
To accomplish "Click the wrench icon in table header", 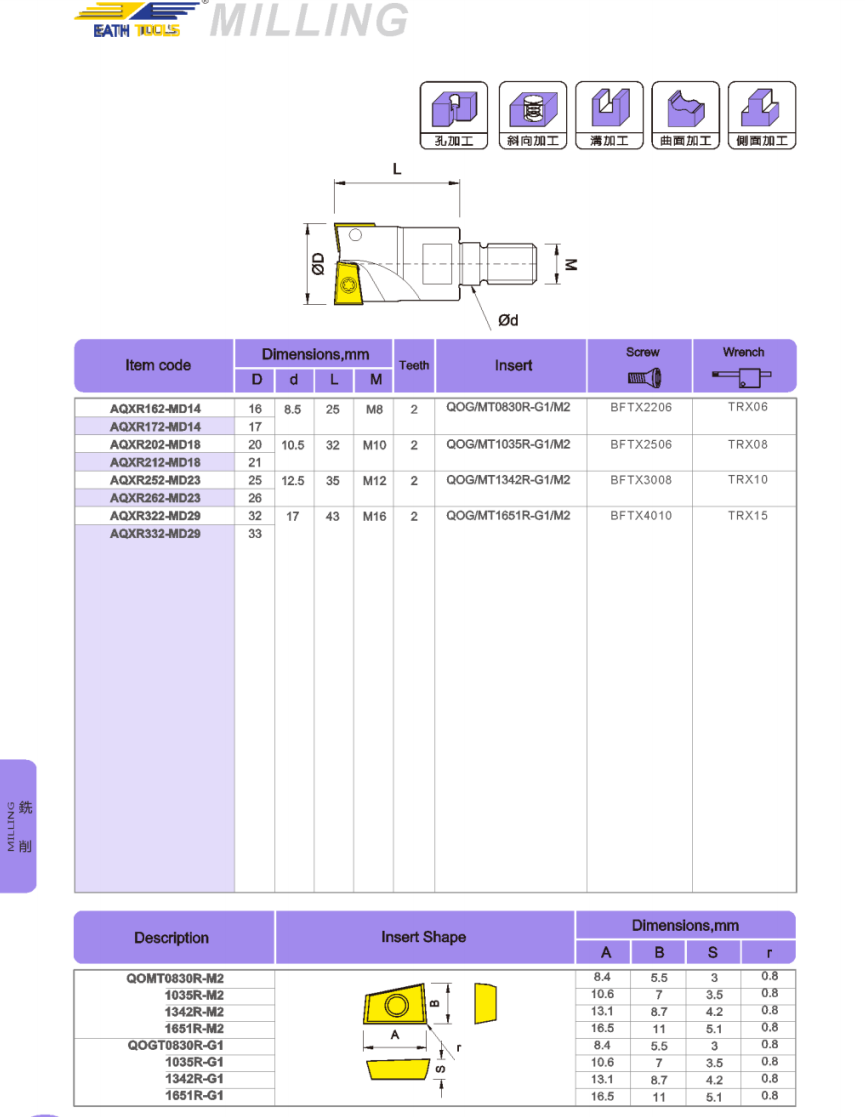I will (743, 378).
